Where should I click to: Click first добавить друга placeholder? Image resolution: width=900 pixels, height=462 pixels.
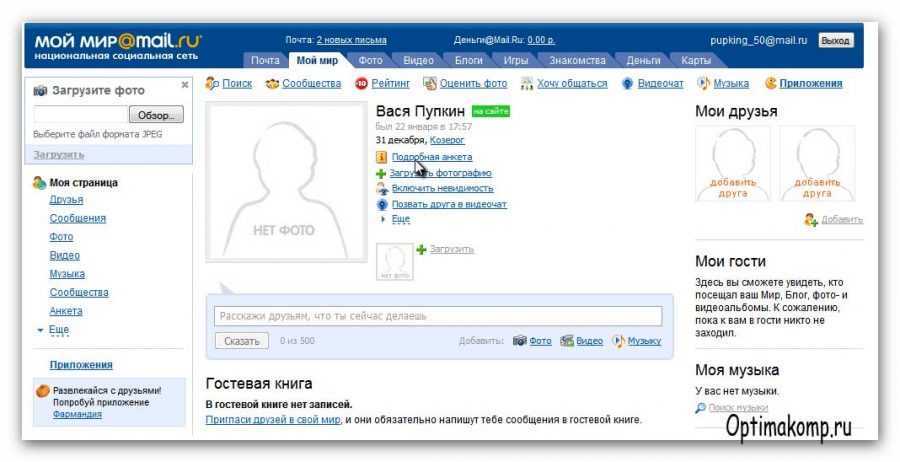coord(732,164)
